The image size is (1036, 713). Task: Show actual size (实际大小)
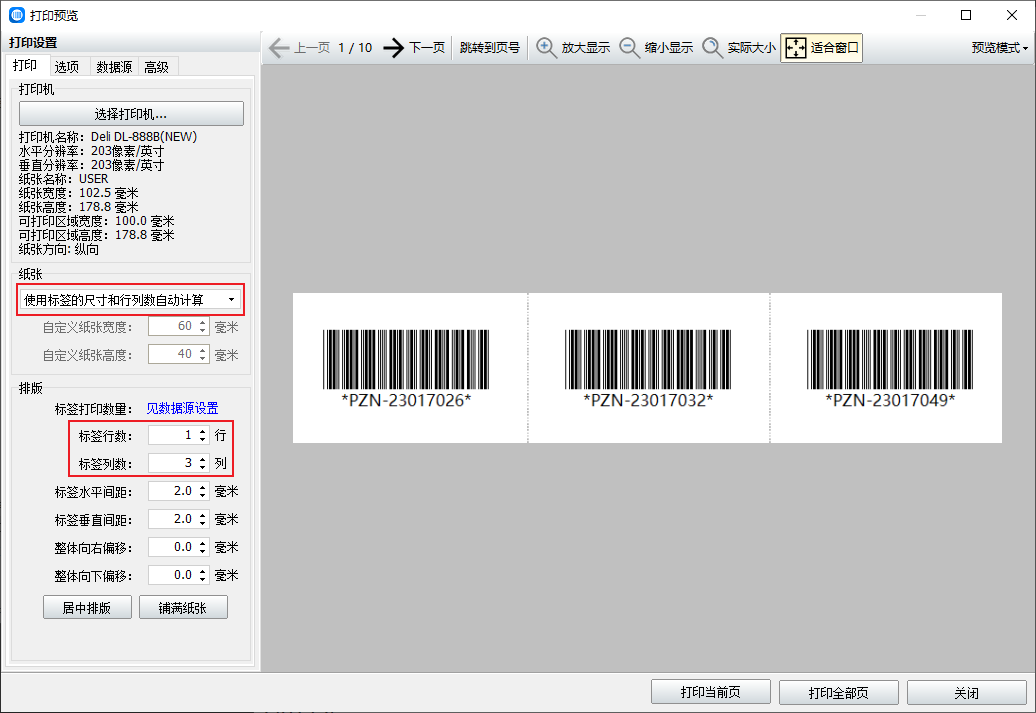pos(739,48)
